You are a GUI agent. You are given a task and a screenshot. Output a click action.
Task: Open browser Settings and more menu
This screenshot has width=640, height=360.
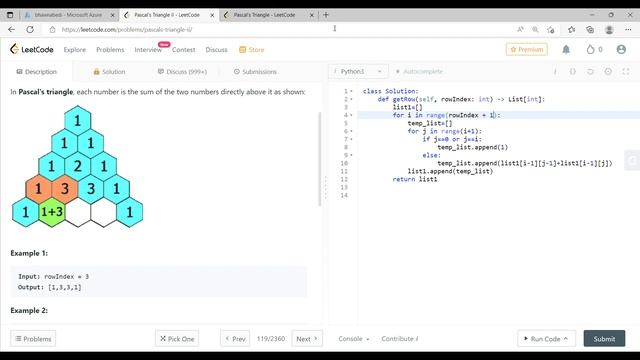(628, 29)
